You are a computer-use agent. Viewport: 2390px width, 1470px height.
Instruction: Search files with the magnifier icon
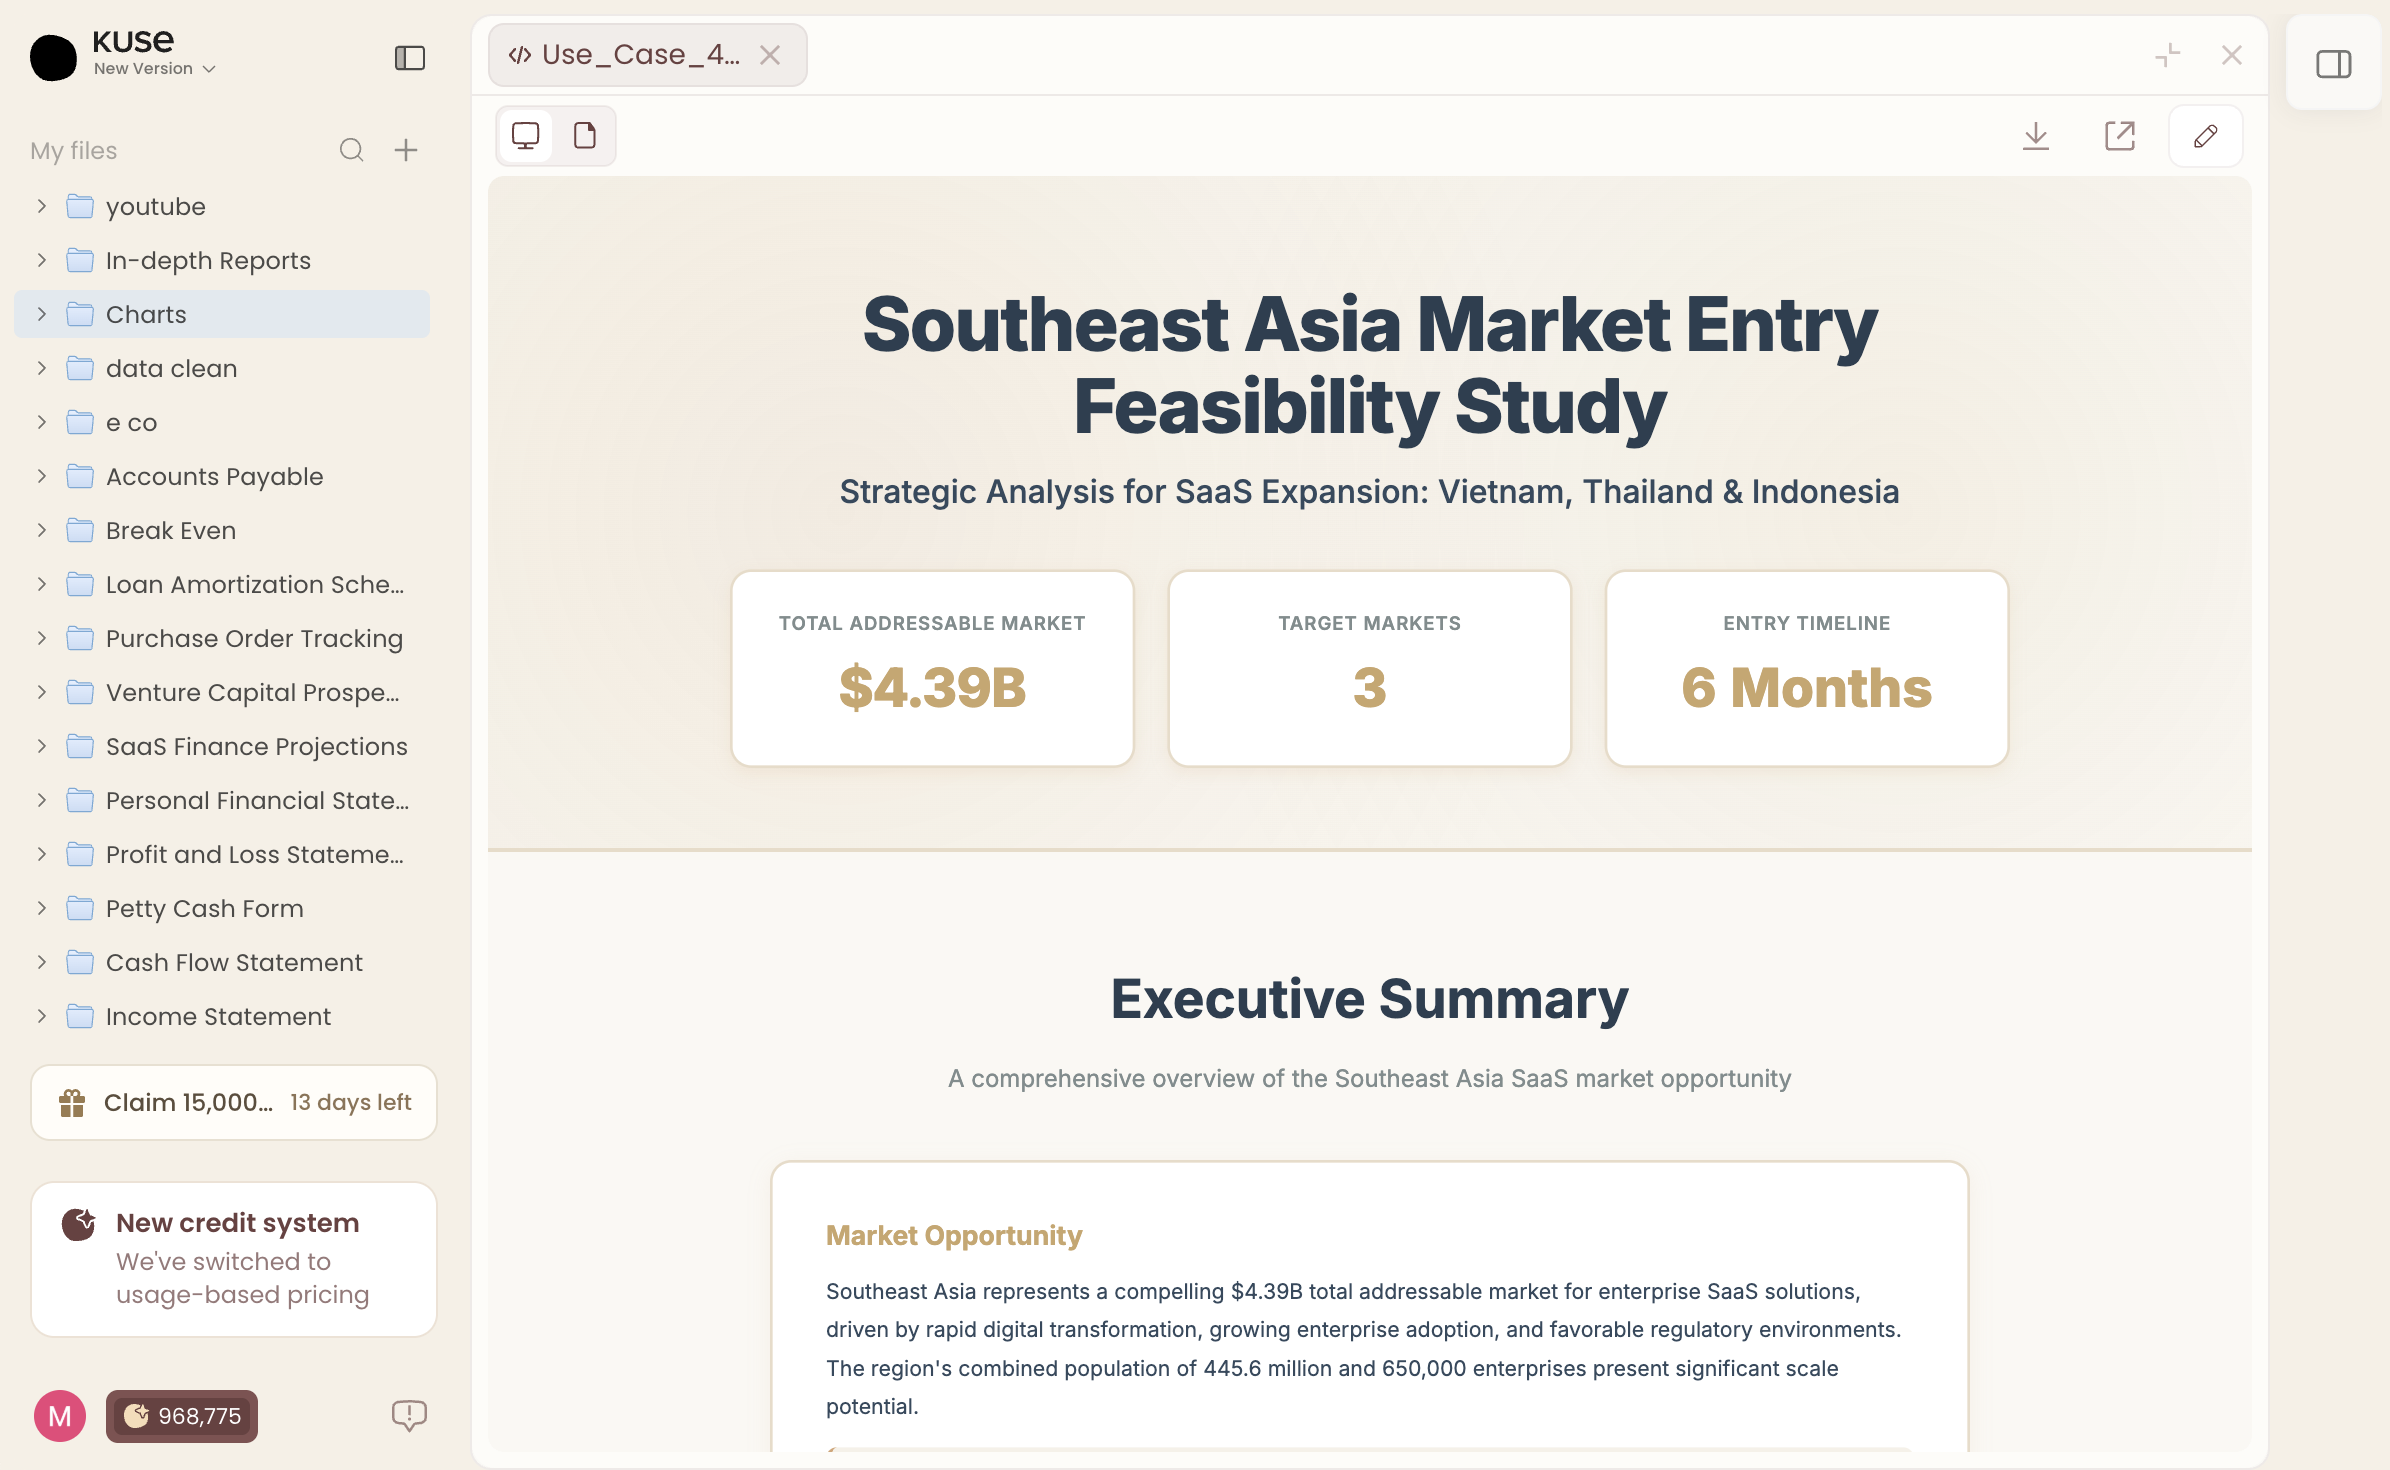point(351,150)
